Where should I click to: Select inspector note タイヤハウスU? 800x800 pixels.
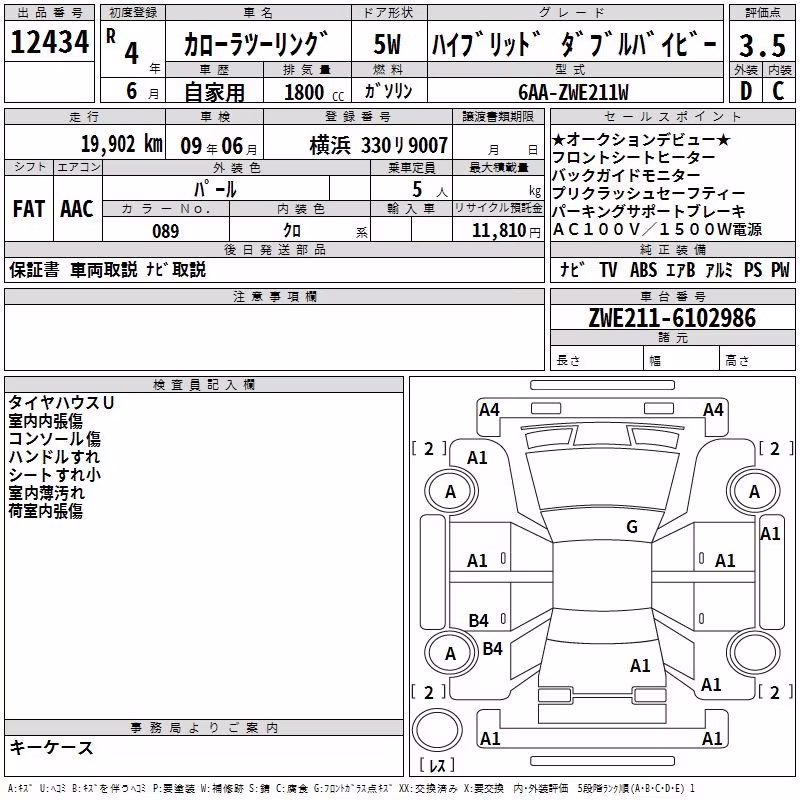pyautogui.click(x=61, y=403)
